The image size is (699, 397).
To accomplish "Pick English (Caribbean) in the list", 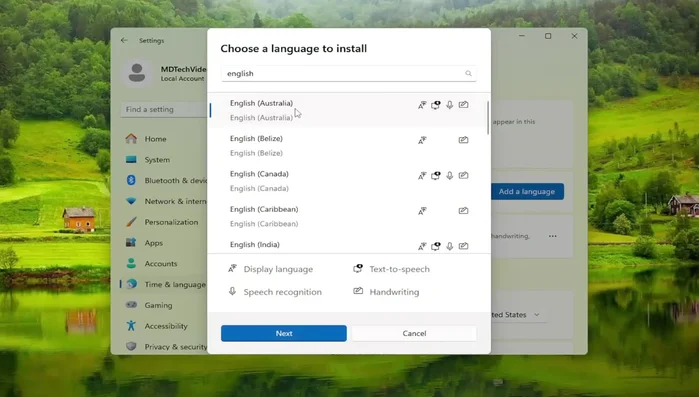I will (348, 216).
